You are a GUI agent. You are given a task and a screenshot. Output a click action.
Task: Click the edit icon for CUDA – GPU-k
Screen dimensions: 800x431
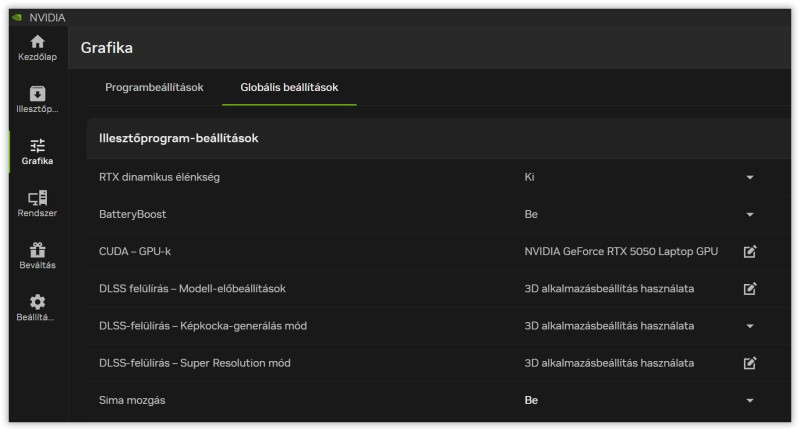[750, 251]
